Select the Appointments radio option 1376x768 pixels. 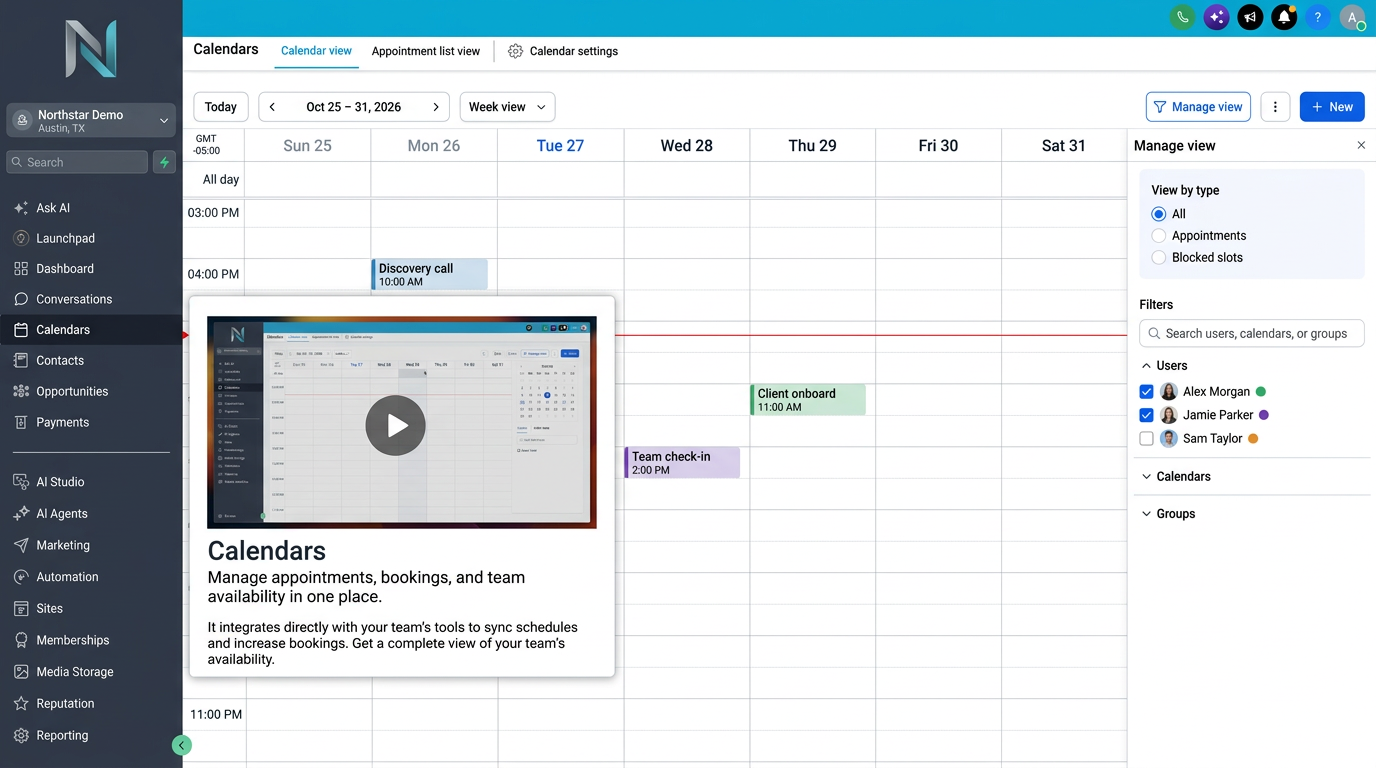pyautogui.click(x=1159, y=236)
